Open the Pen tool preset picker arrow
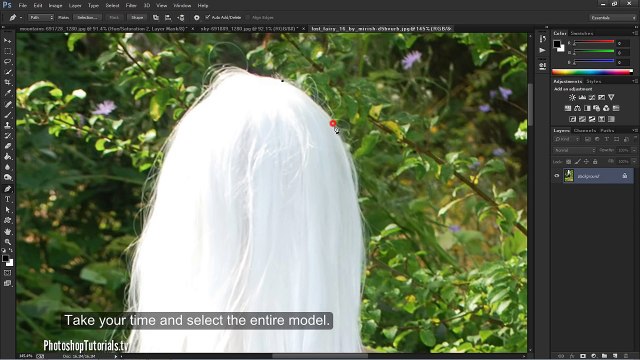 (x=21, y=18)
